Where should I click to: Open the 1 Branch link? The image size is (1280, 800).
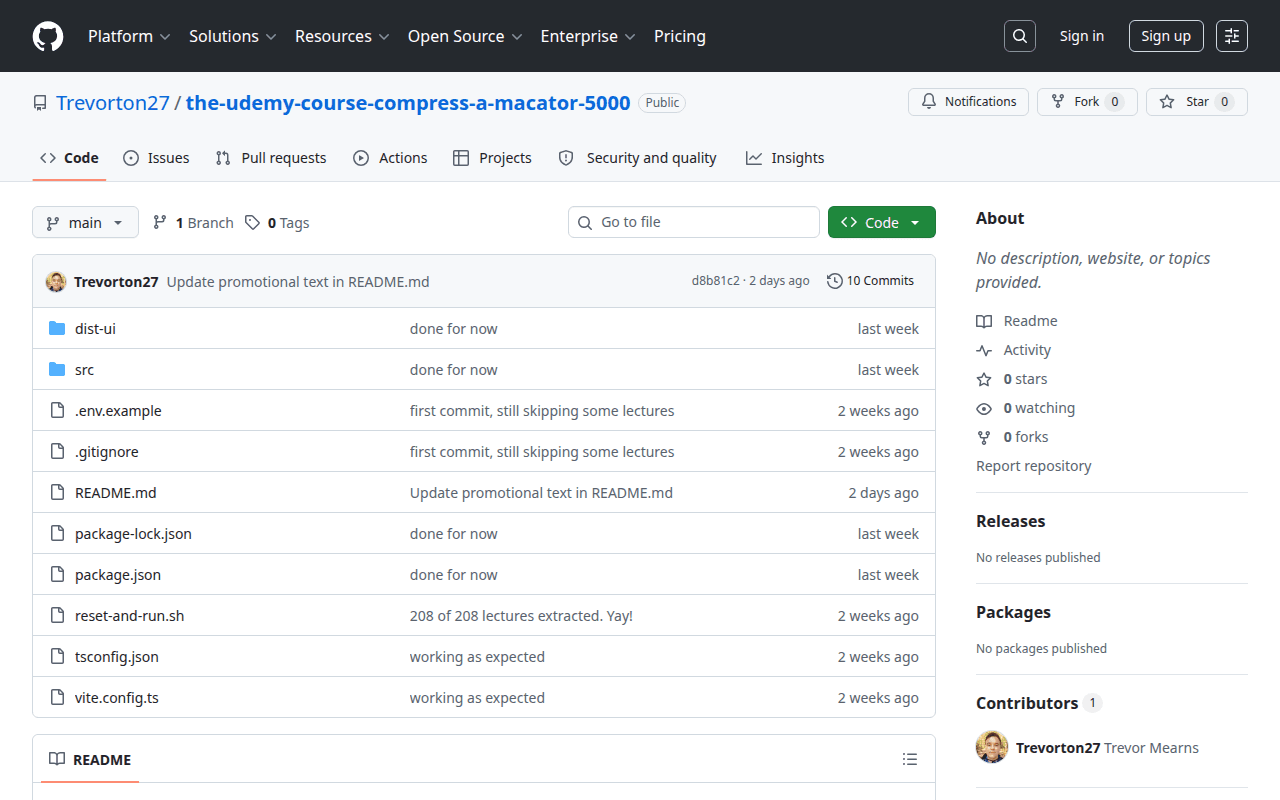click(193, 222)
